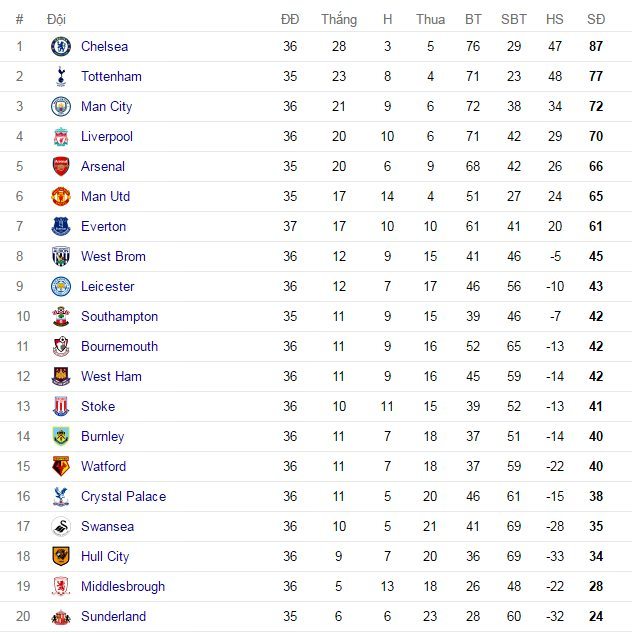Click the SĐ points column header
The image size is (632, 632).
596,19
